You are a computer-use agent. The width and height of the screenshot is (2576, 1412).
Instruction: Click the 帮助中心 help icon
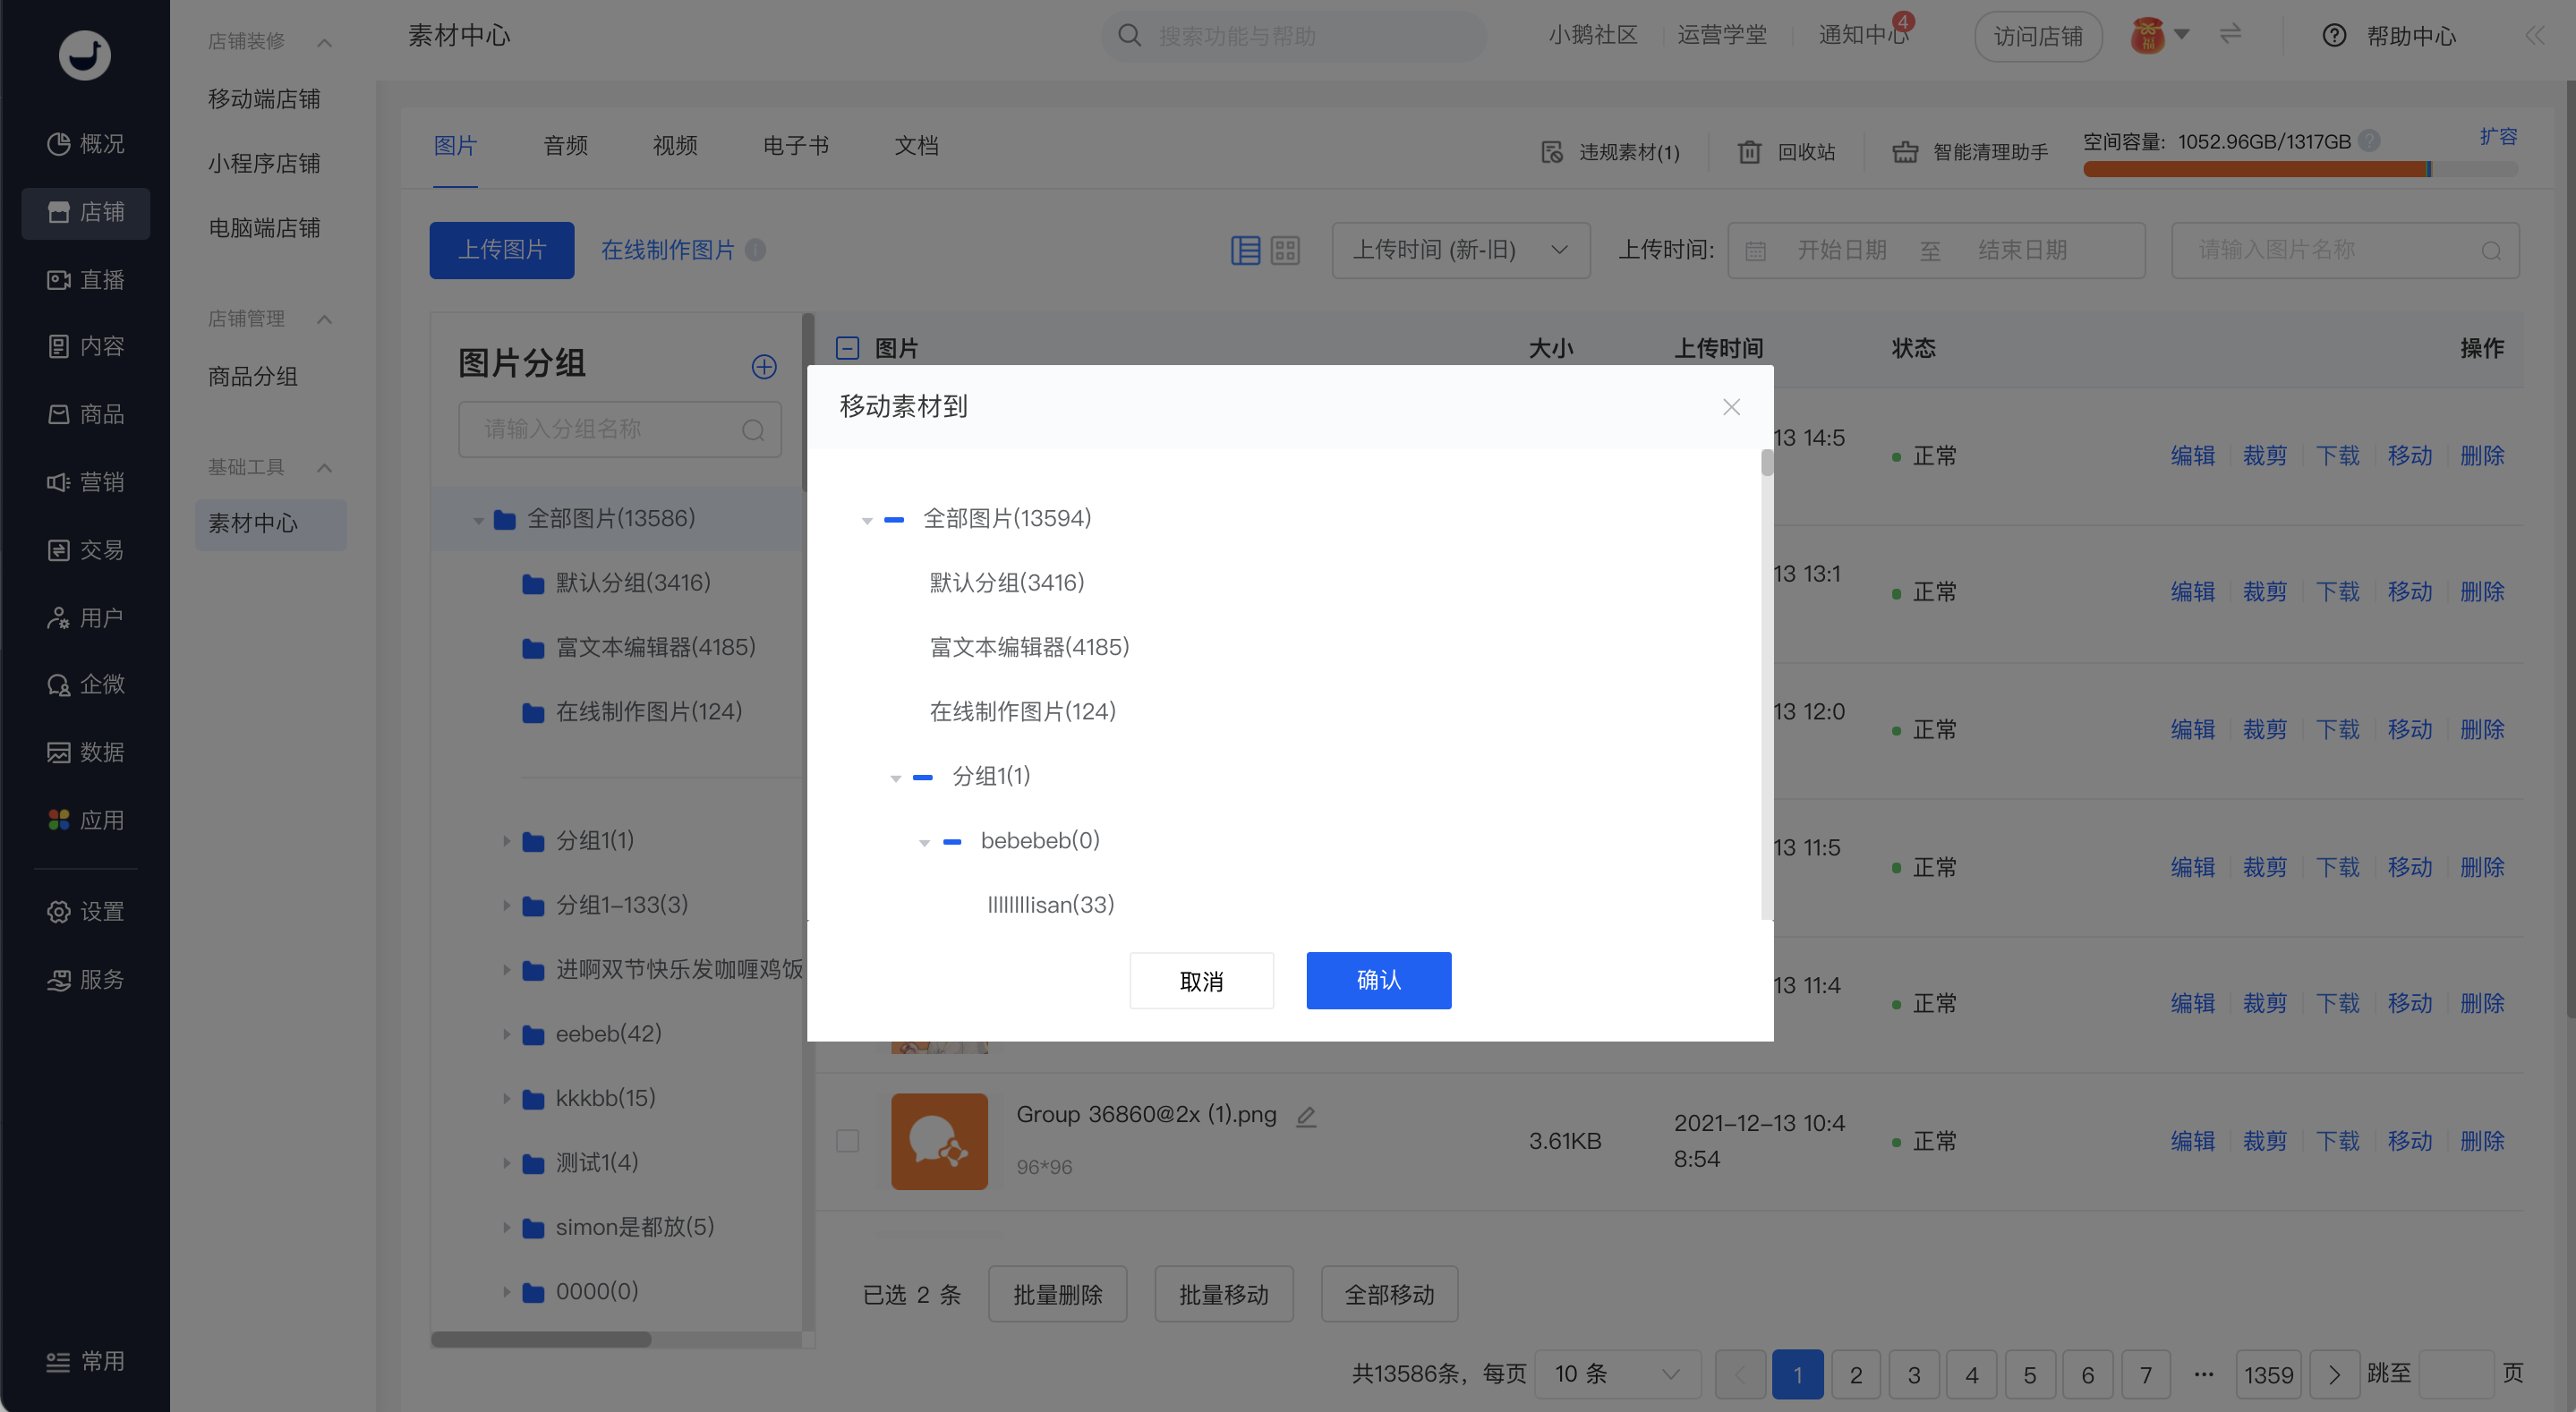2334,36
